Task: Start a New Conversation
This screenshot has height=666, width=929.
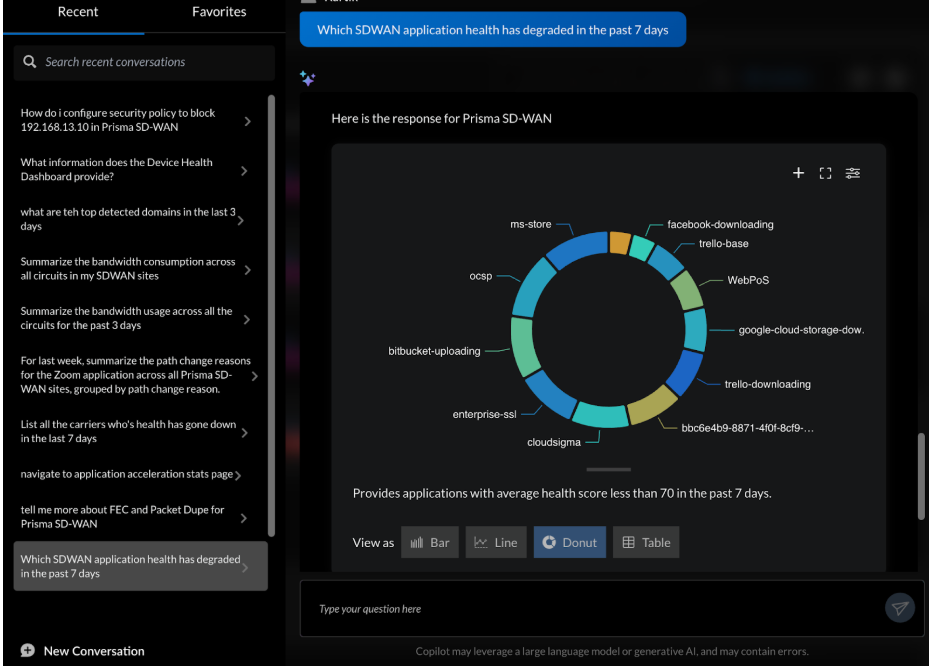Action: click(94, 650)
